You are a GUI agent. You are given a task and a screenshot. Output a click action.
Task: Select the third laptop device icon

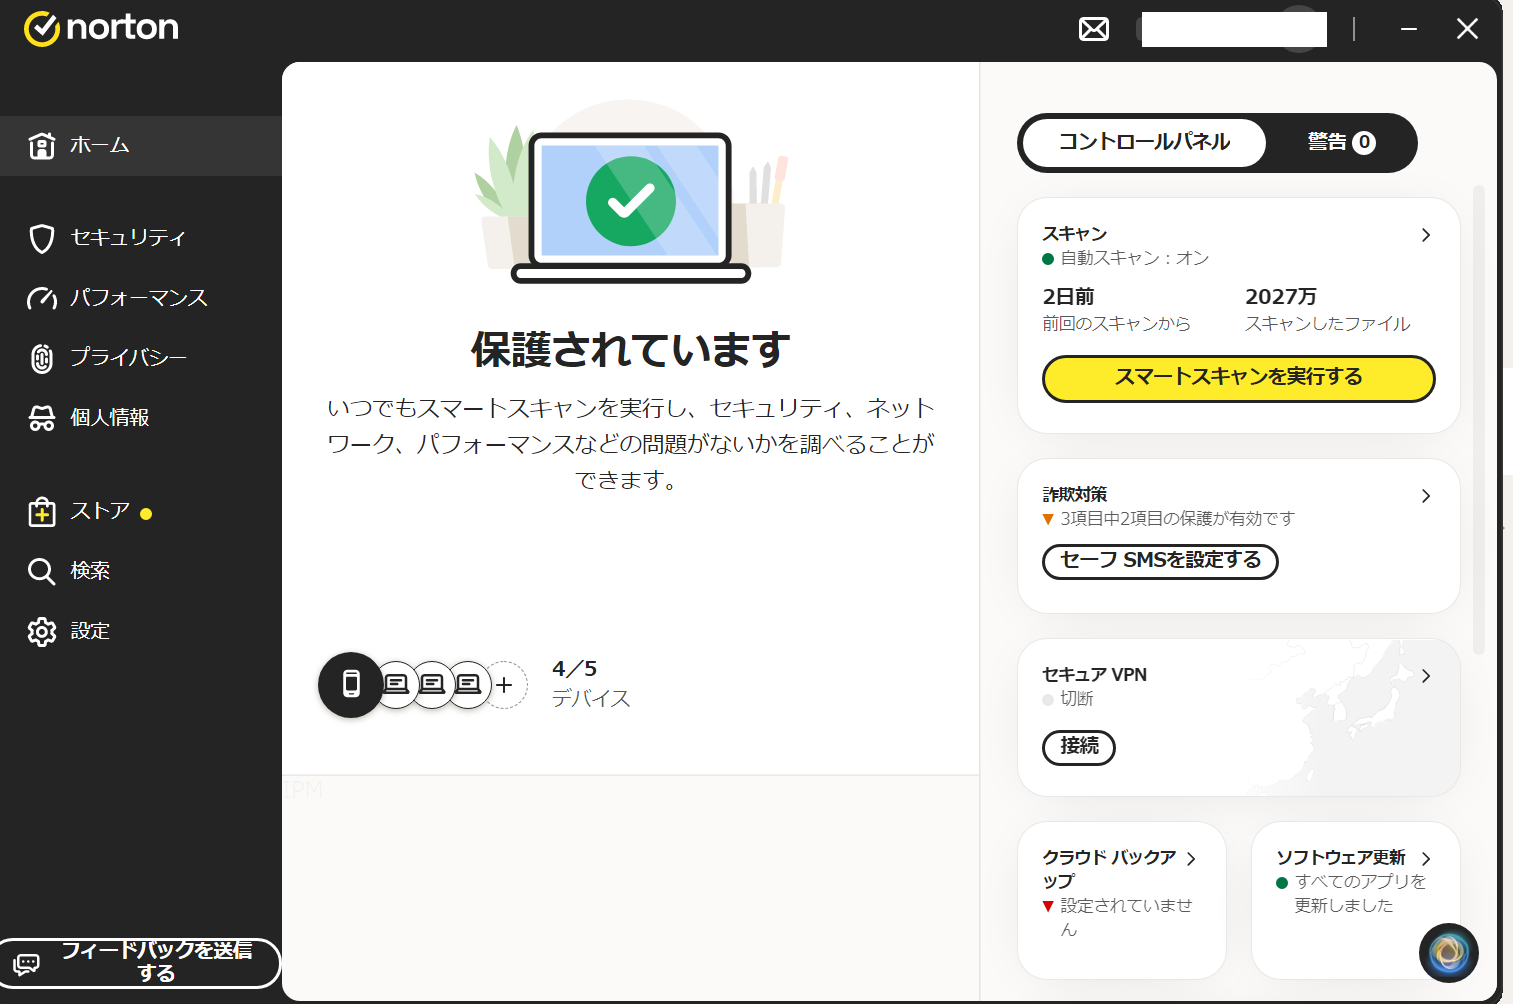[468, 685]
